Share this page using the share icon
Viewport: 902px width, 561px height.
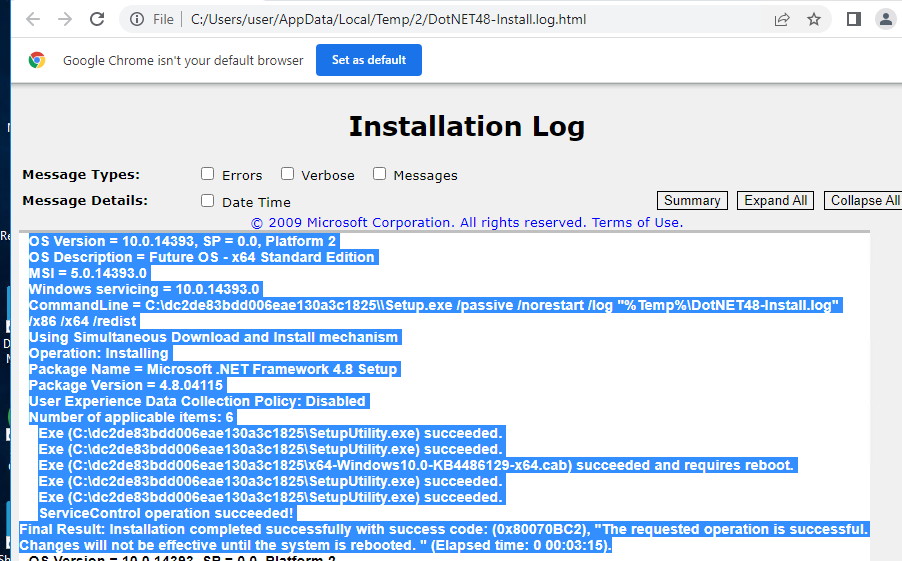(x=782, y=20)
